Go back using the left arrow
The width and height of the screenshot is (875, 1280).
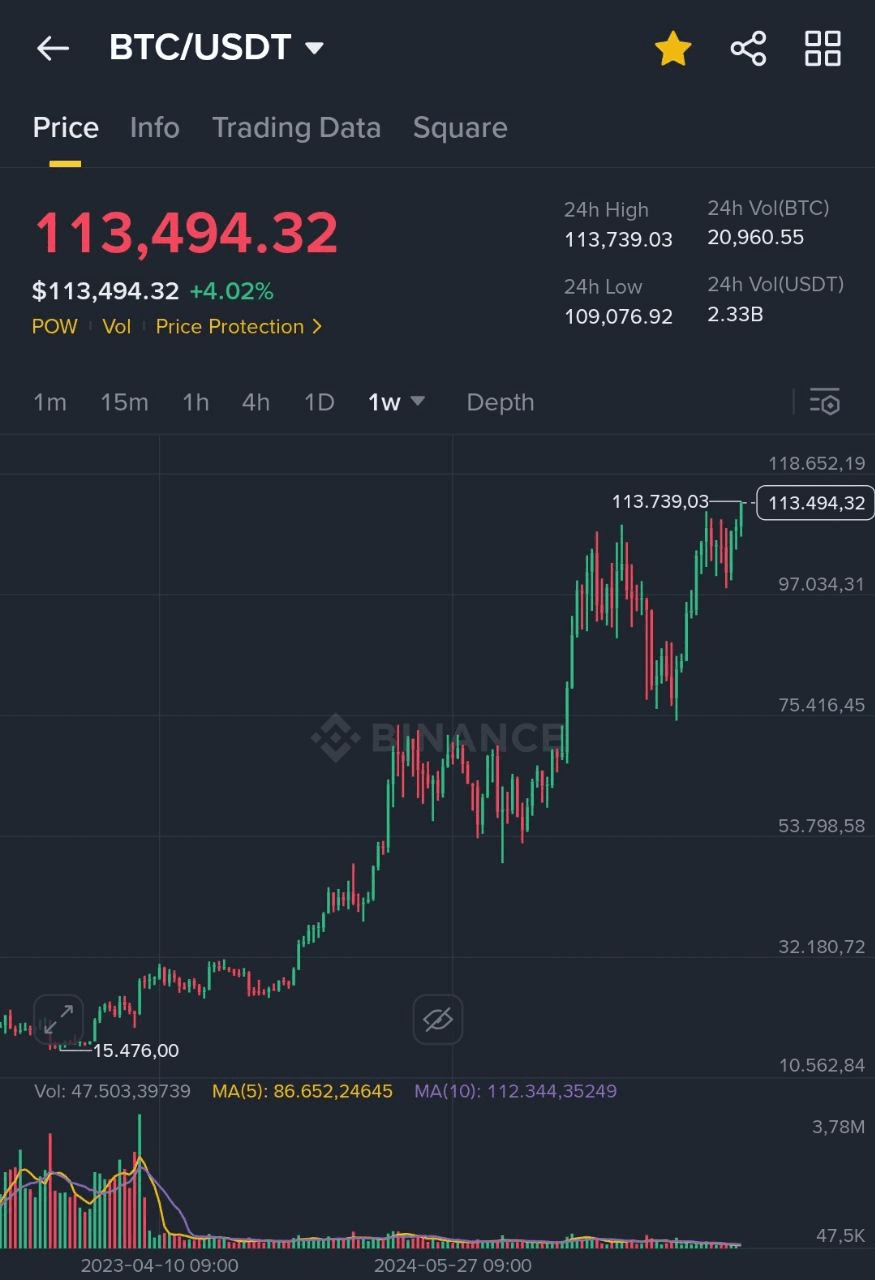pyautogui.click(x=52, y=48)
